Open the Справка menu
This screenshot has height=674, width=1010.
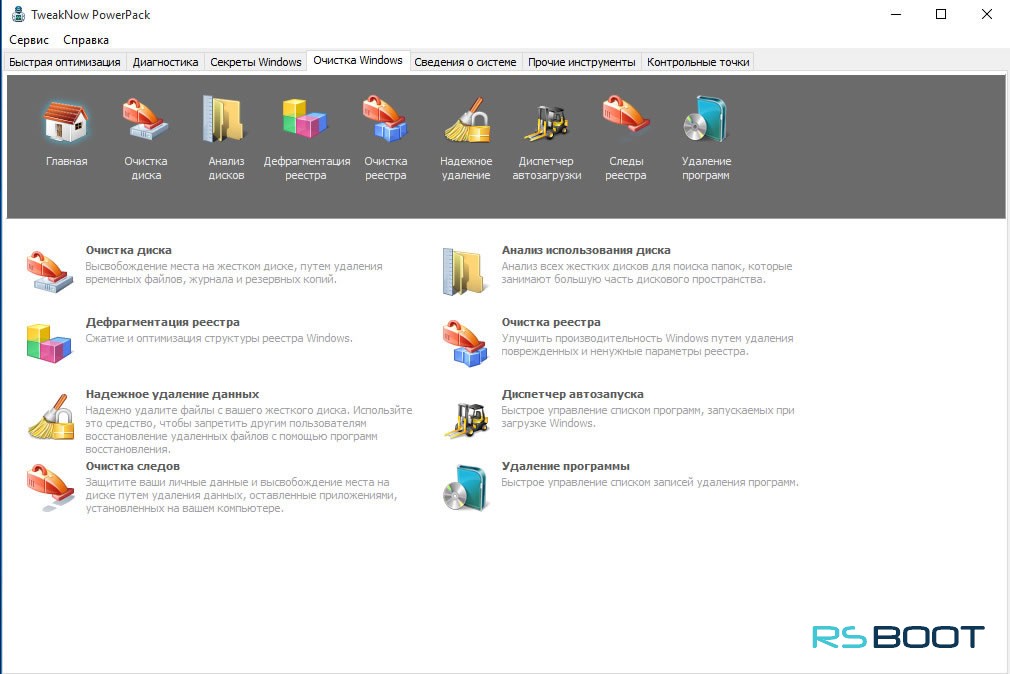click(x=86, y=40)
